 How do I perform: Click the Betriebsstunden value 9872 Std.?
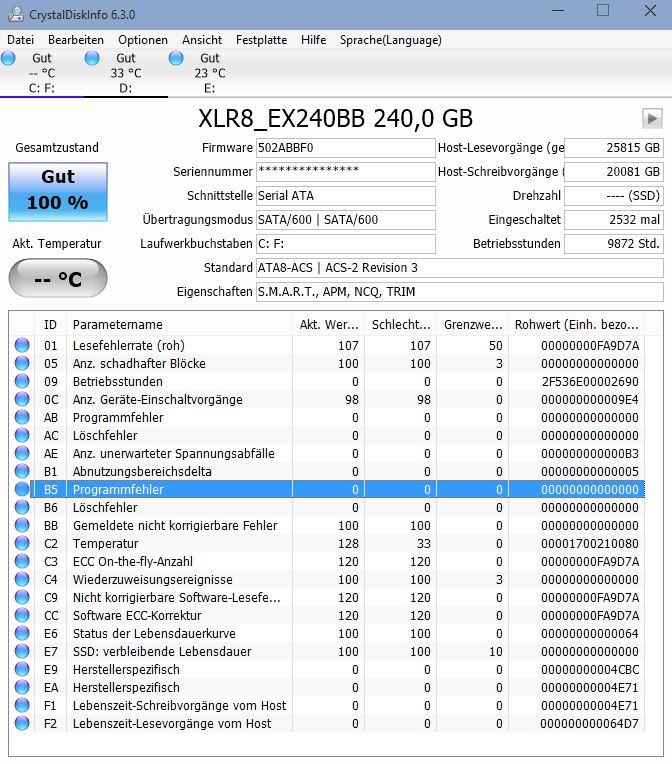tap(614, 244)
